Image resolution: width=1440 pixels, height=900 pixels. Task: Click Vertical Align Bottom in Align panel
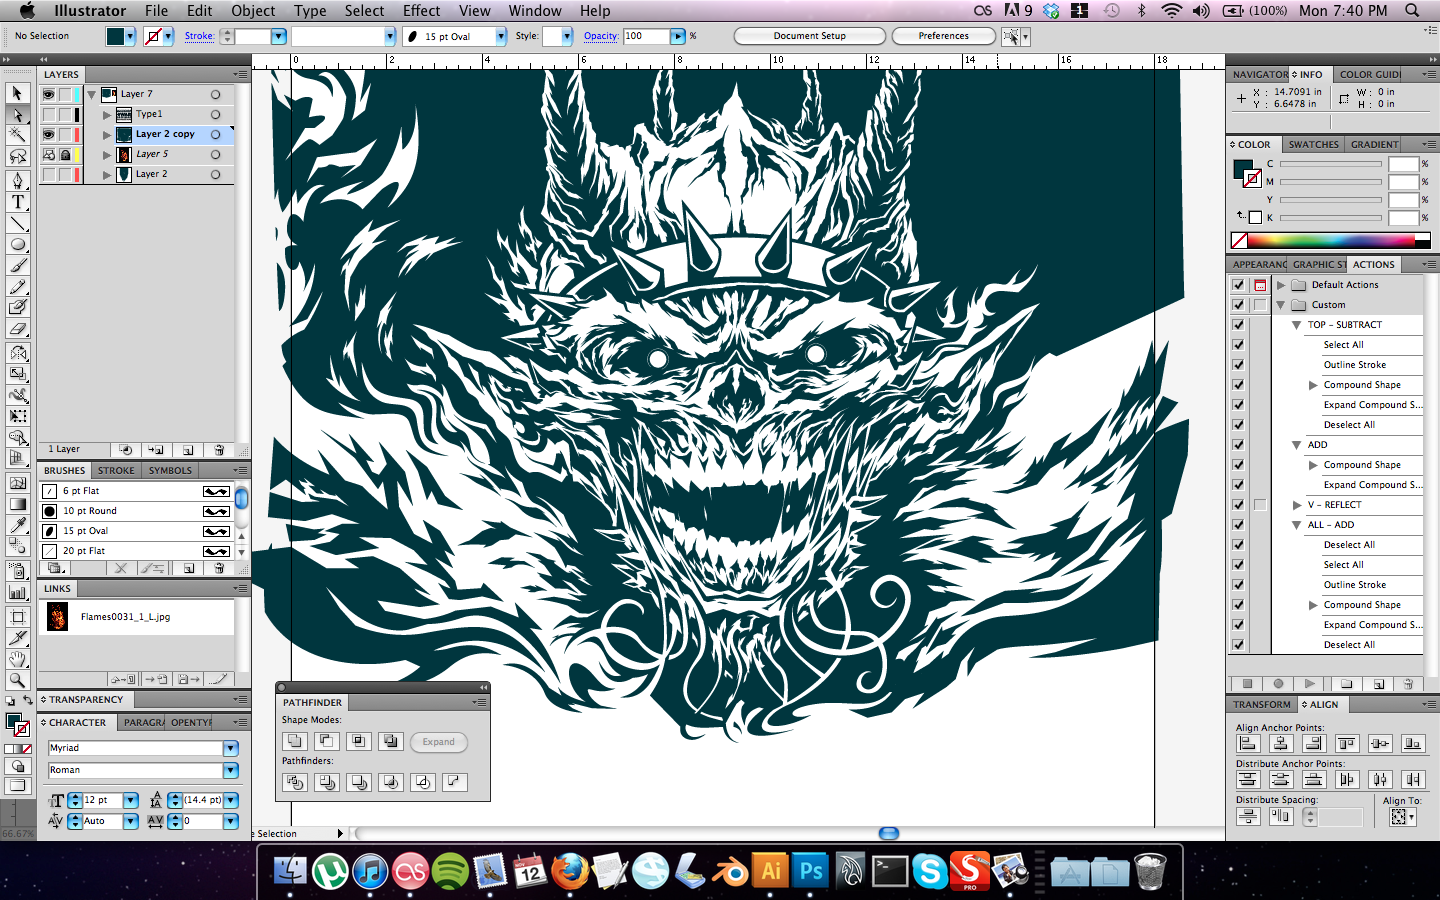point(1413,743)
